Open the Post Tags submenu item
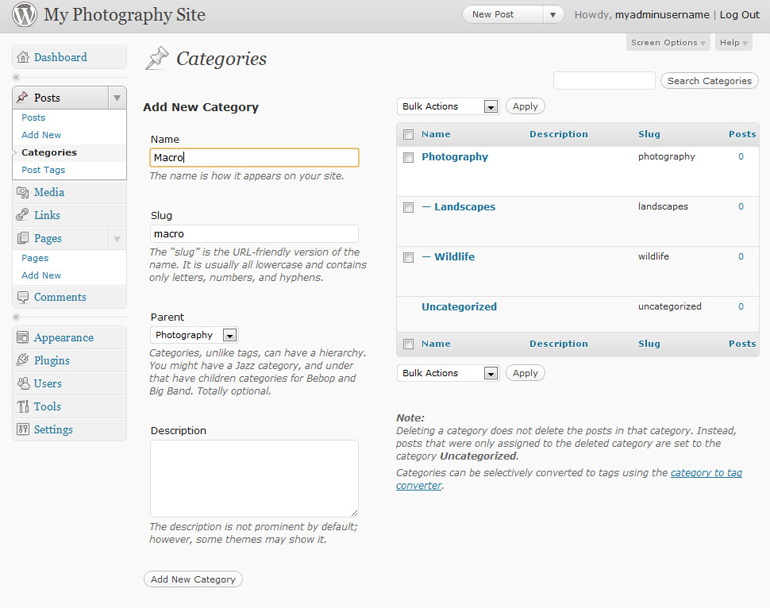 coord(43,170)
